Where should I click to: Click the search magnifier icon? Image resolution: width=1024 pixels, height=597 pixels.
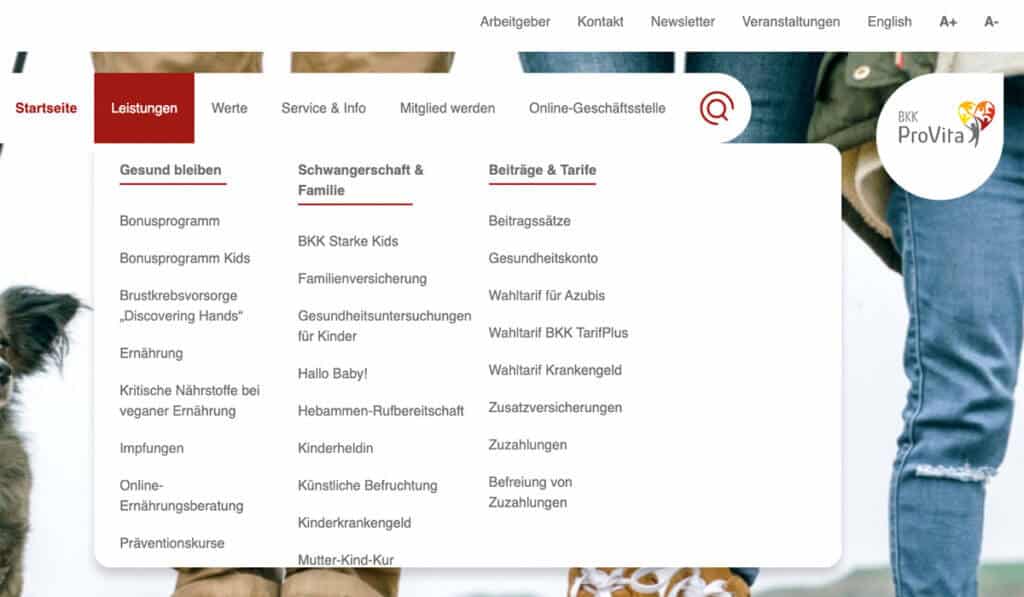(716, 108)
